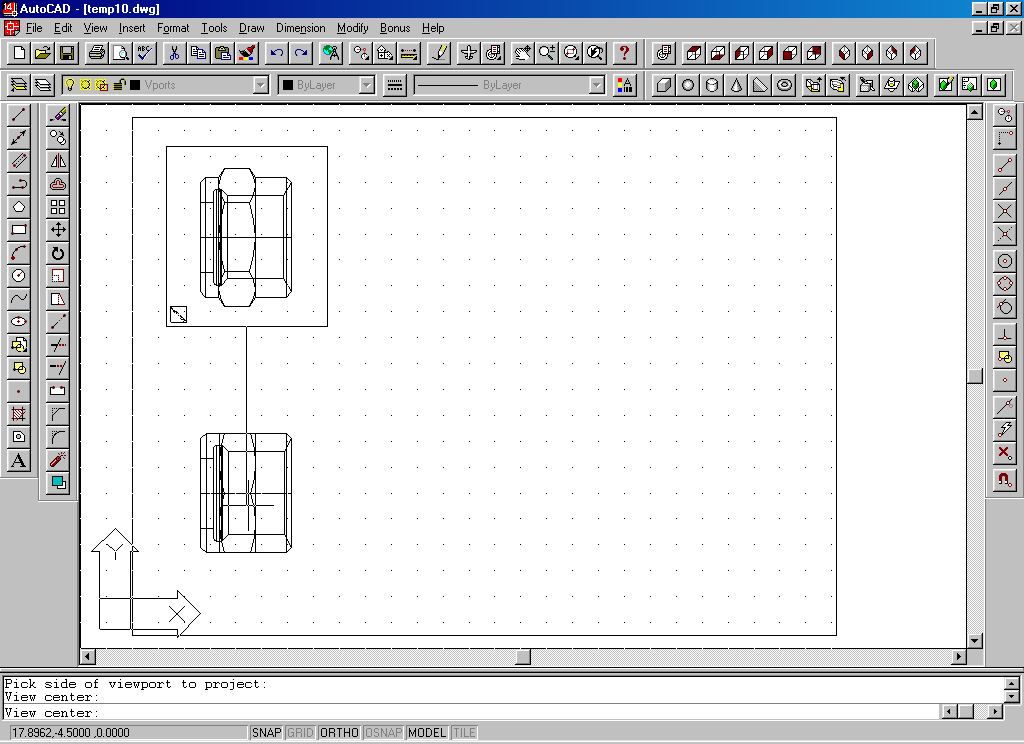Select the solid Sphere tool
Image resolution: width=1024 pixels, height=744 pixels.
(x=688, y=85)
